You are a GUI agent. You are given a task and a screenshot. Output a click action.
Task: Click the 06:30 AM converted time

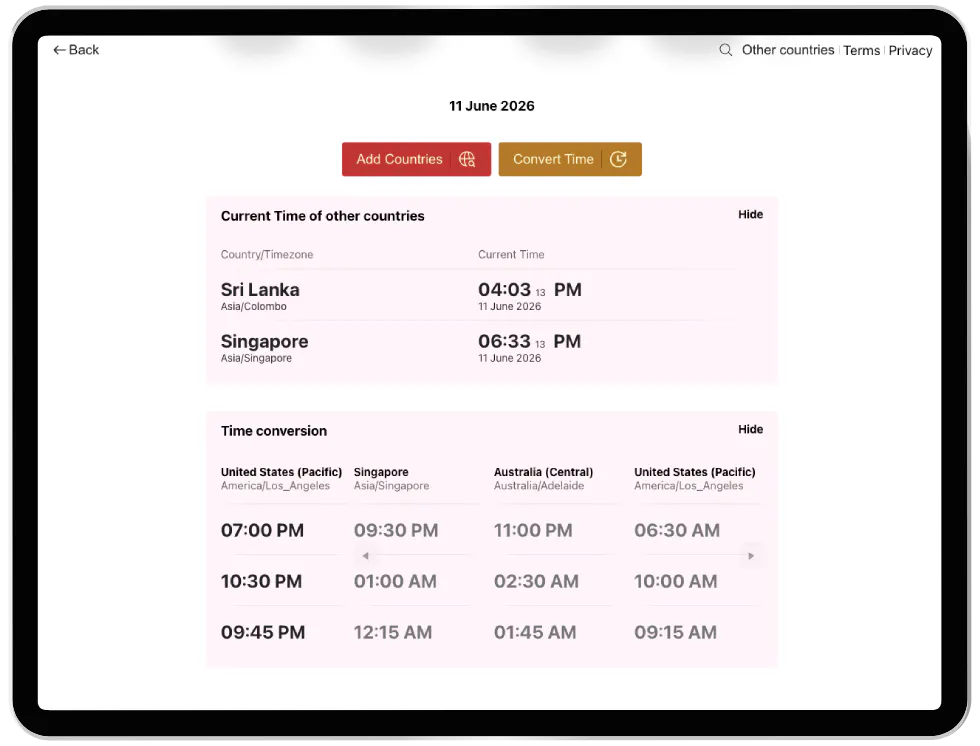(677, 530)
